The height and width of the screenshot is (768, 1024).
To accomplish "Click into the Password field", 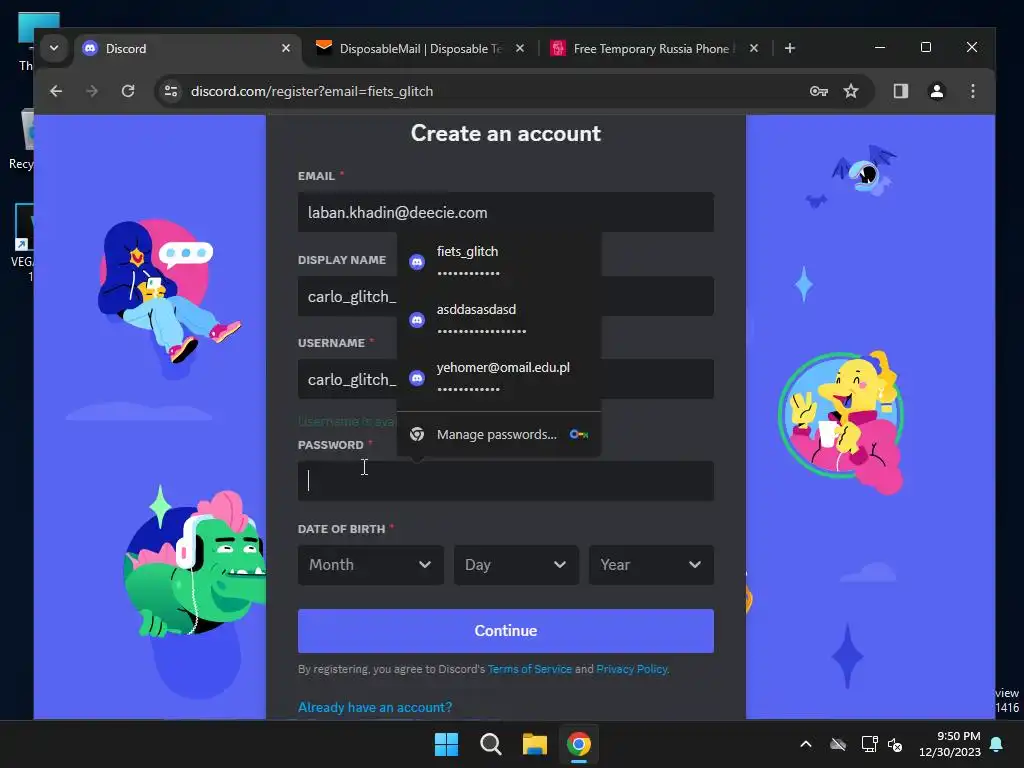I will pyautogui.click(x=505, y=481).
